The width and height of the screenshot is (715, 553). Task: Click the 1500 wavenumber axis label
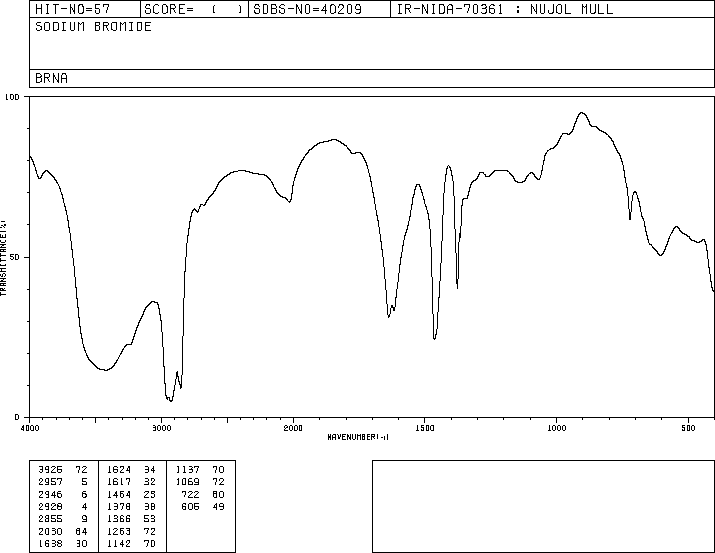pos(425,428)
